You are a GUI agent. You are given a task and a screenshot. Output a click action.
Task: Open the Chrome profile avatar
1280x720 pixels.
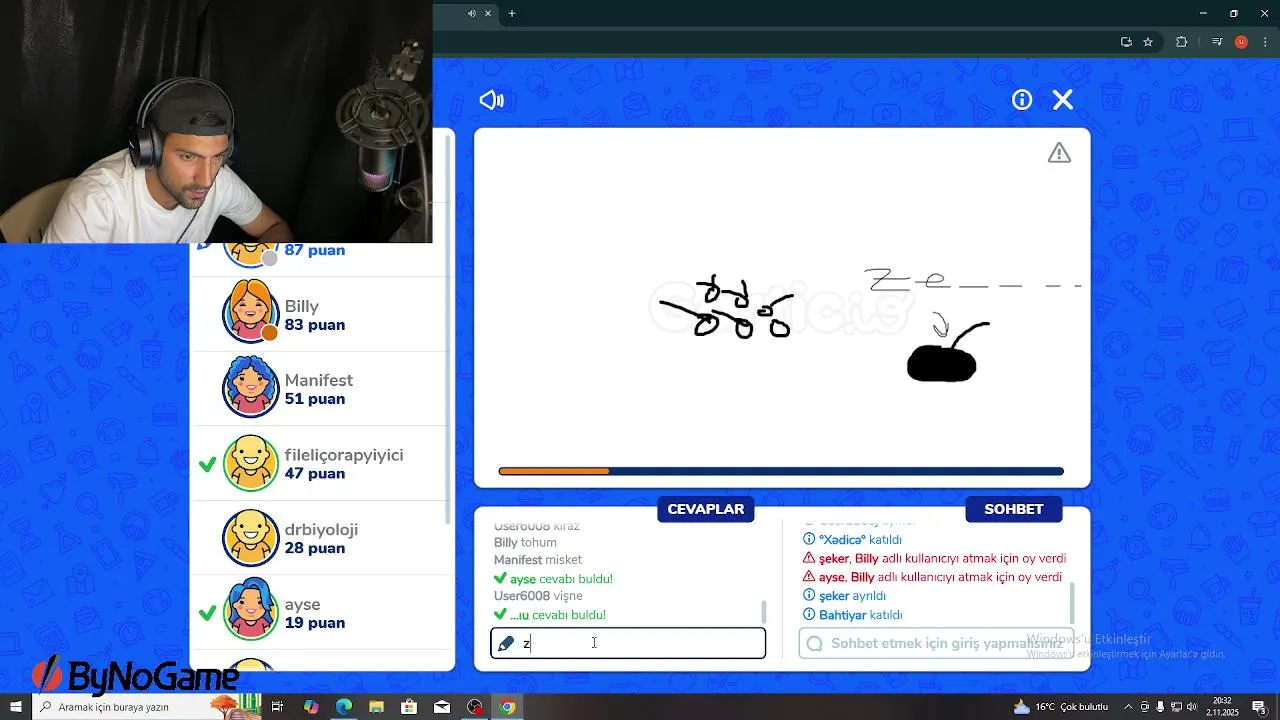(x=1241, y=42)
